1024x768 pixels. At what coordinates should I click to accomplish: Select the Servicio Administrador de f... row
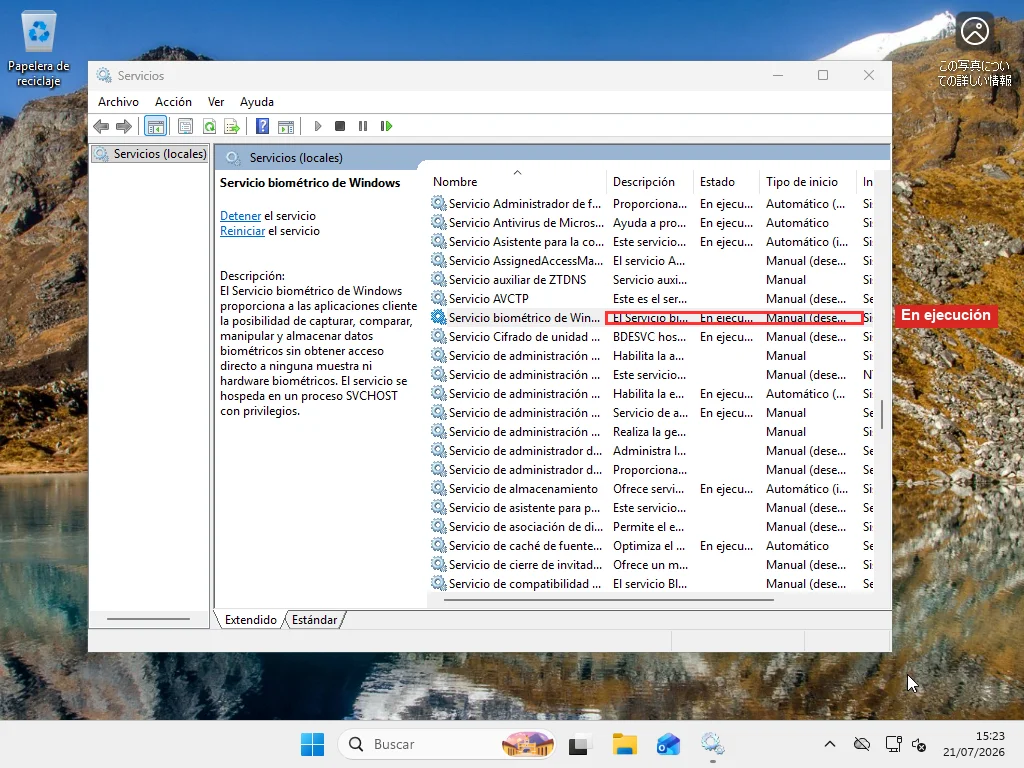pyautogui.click(x=651, y=204)
